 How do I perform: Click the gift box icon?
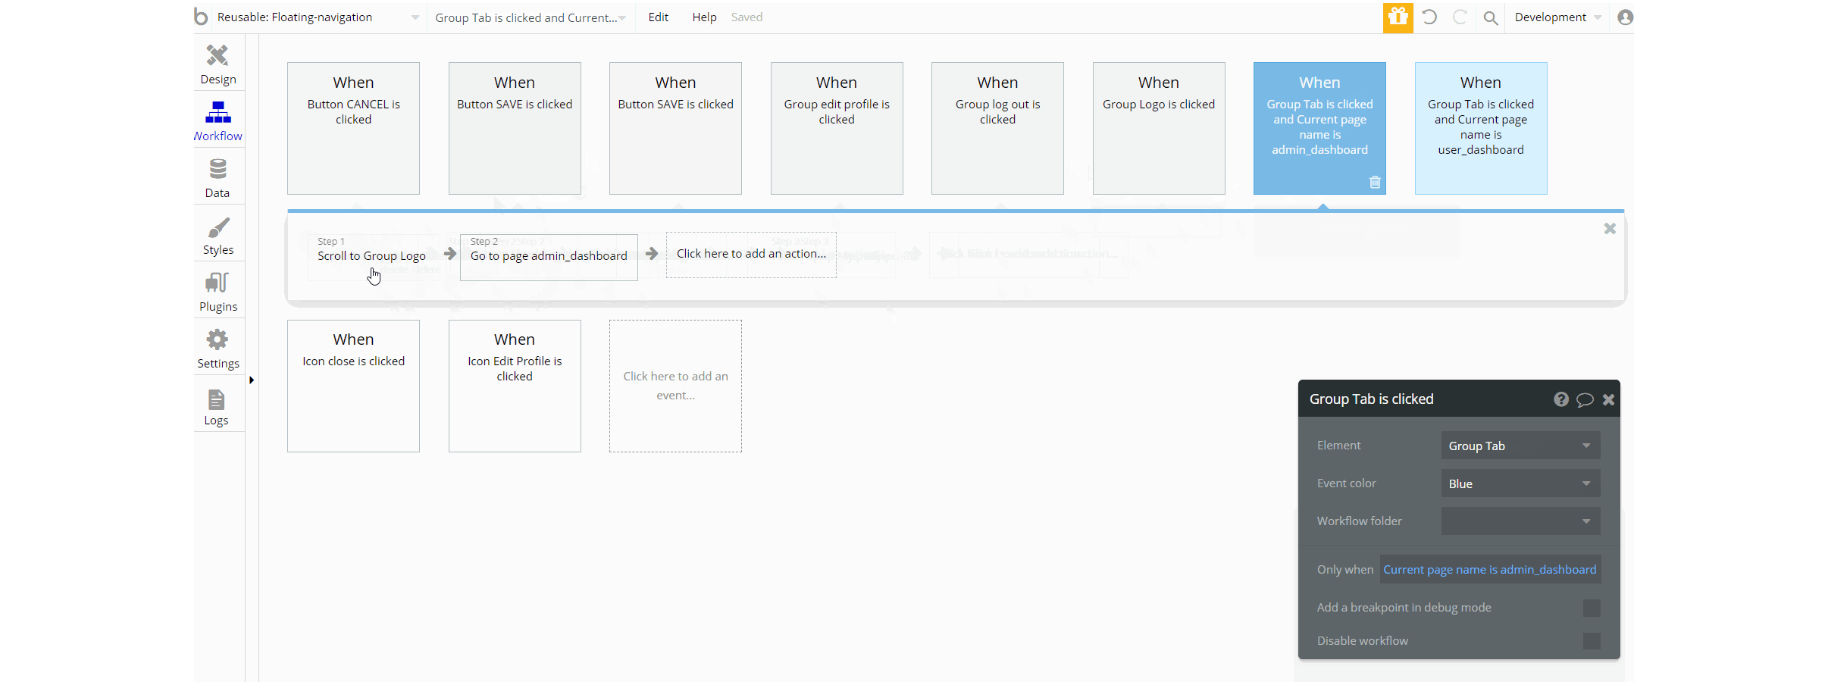pos(1398,17)
